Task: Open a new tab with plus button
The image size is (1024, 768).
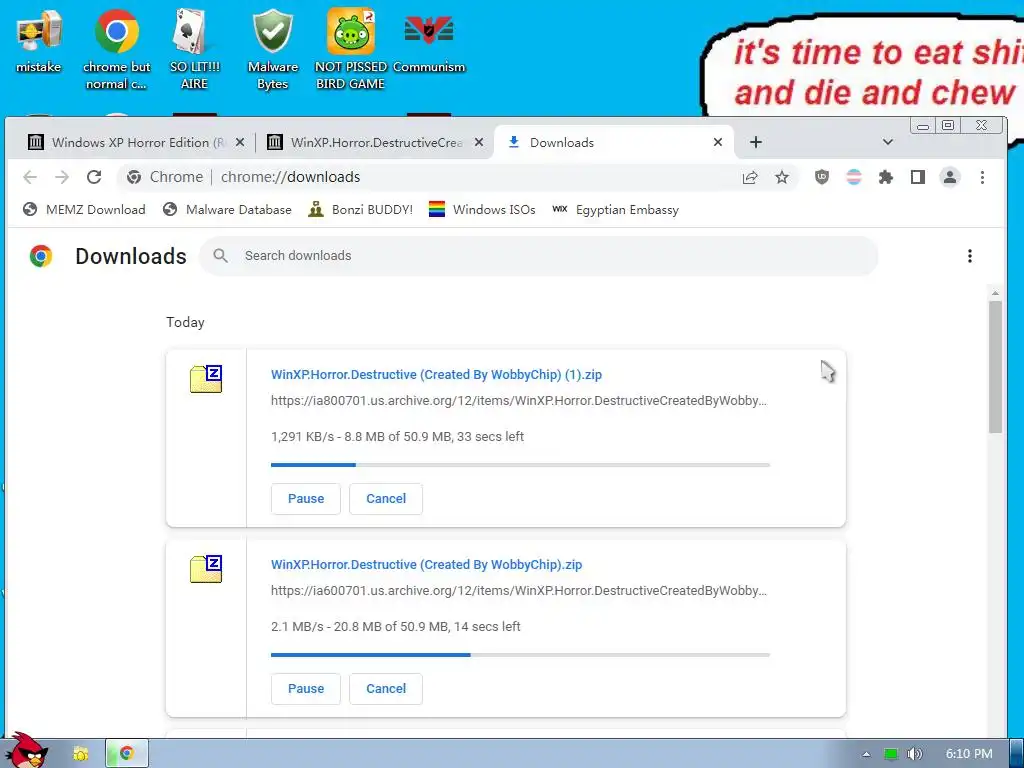Action: tap(756, 142)
